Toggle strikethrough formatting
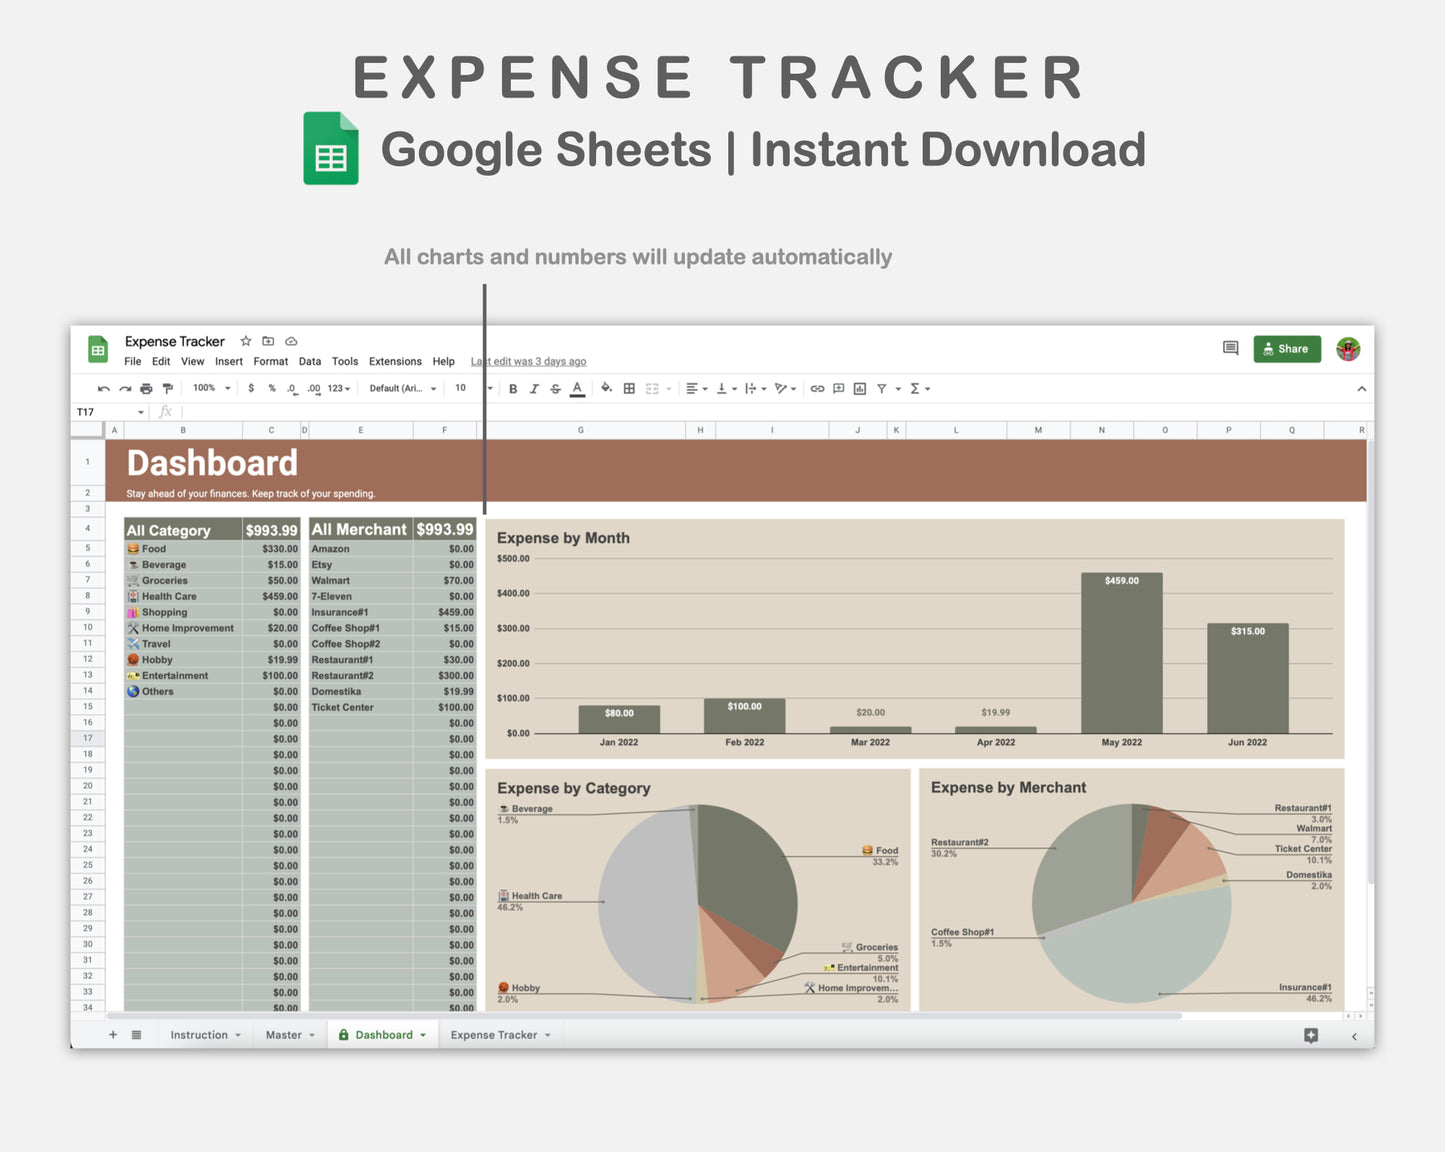This screenshot has height=1152, width=1445. 556,389
